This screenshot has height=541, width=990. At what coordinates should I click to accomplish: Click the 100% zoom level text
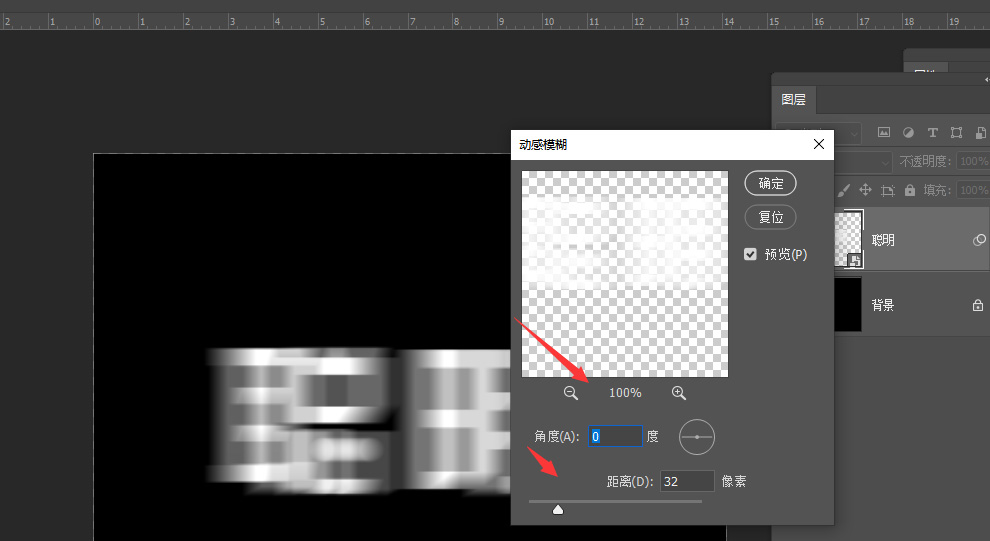pos(625,393)
